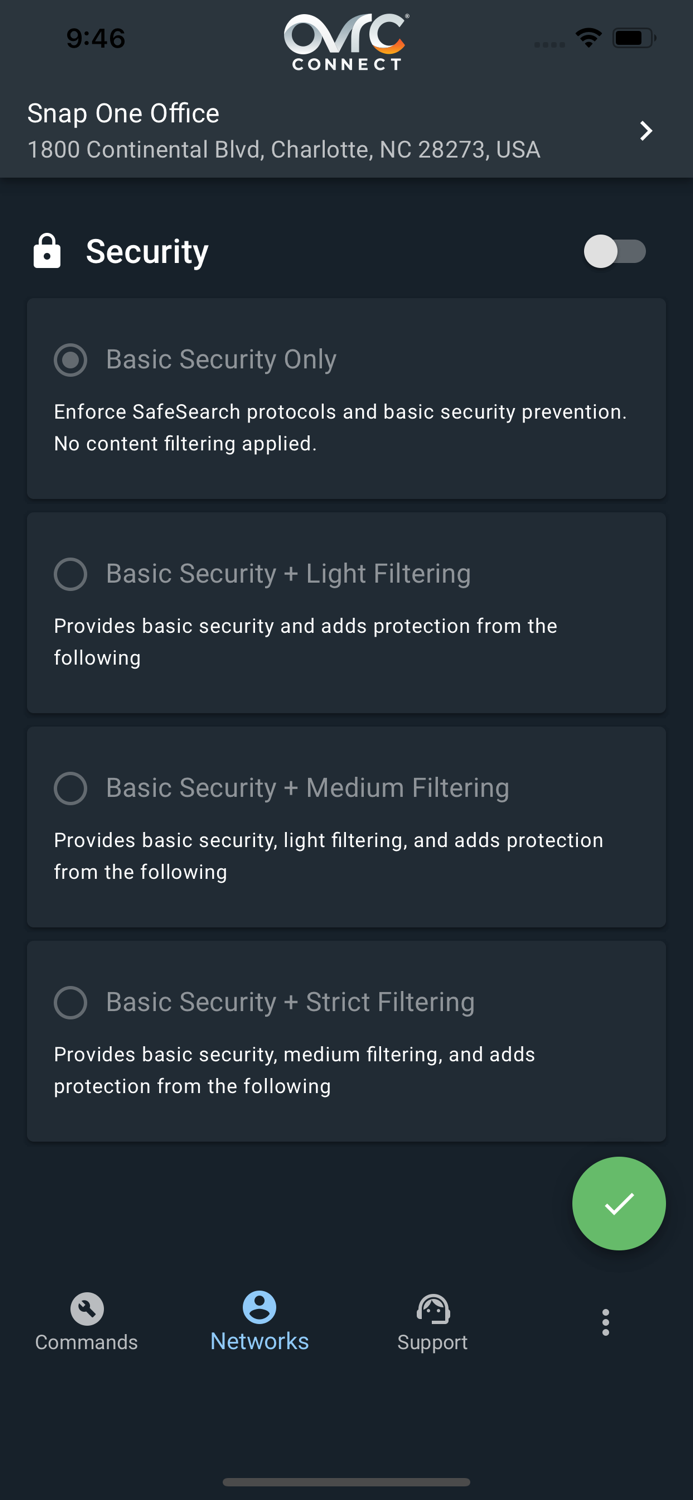Select the Commands wrench icon
Viewport: 693px width, 1500px height.
point(86,1307)
